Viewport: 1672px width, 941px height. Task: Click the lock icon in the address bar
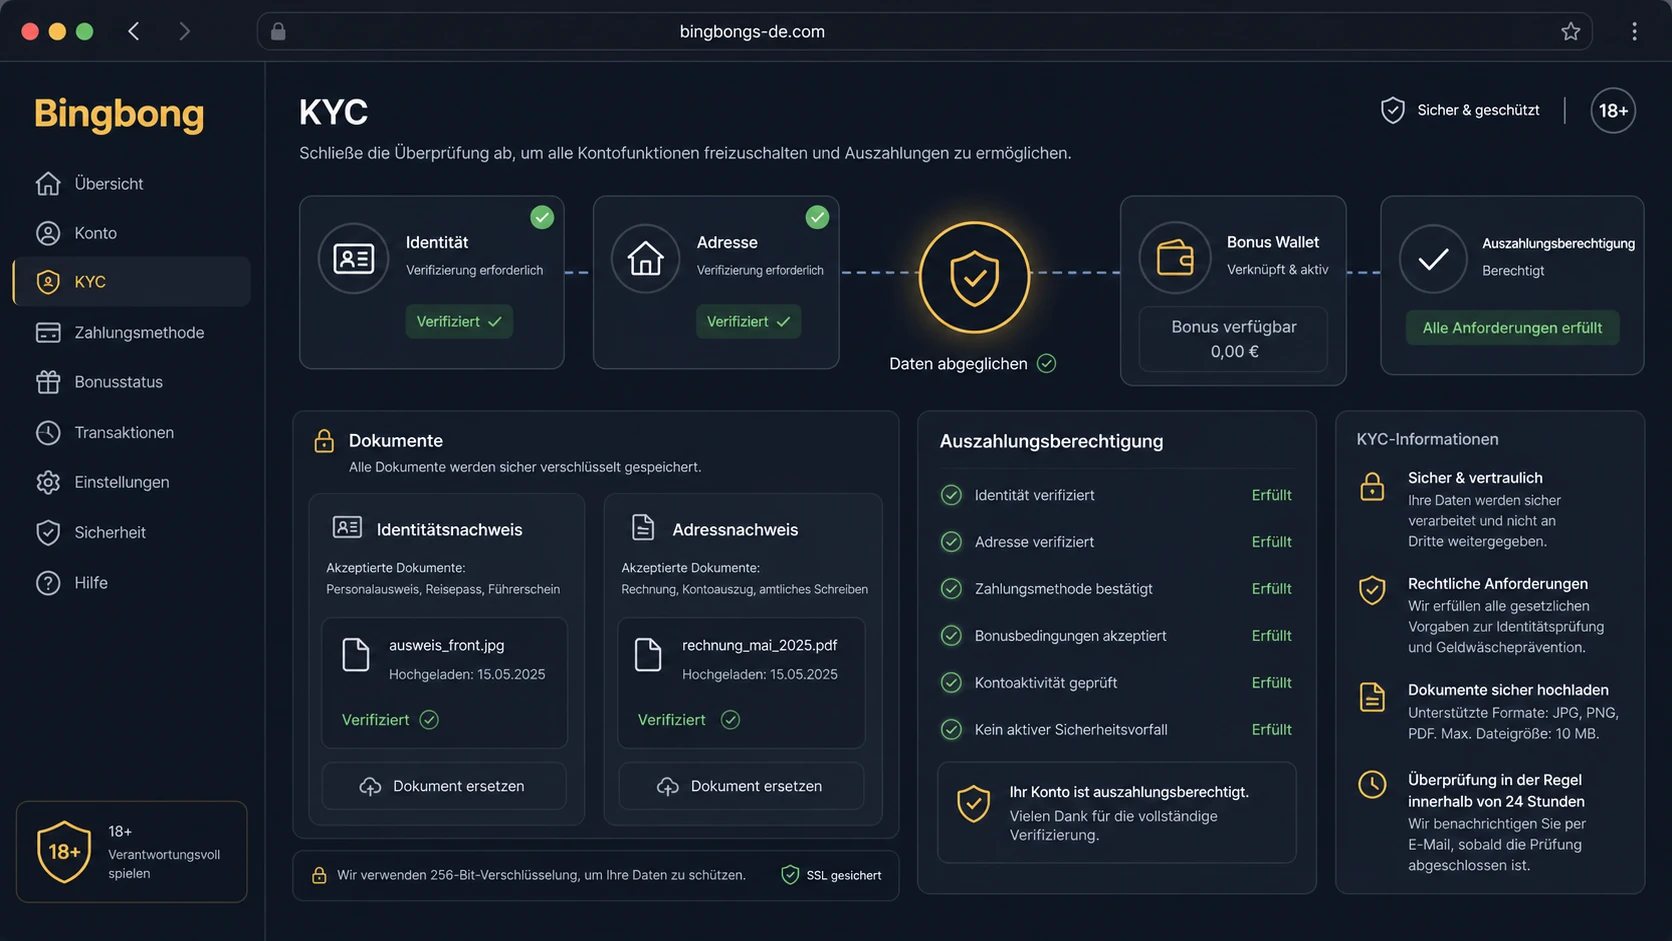(278, 31)
